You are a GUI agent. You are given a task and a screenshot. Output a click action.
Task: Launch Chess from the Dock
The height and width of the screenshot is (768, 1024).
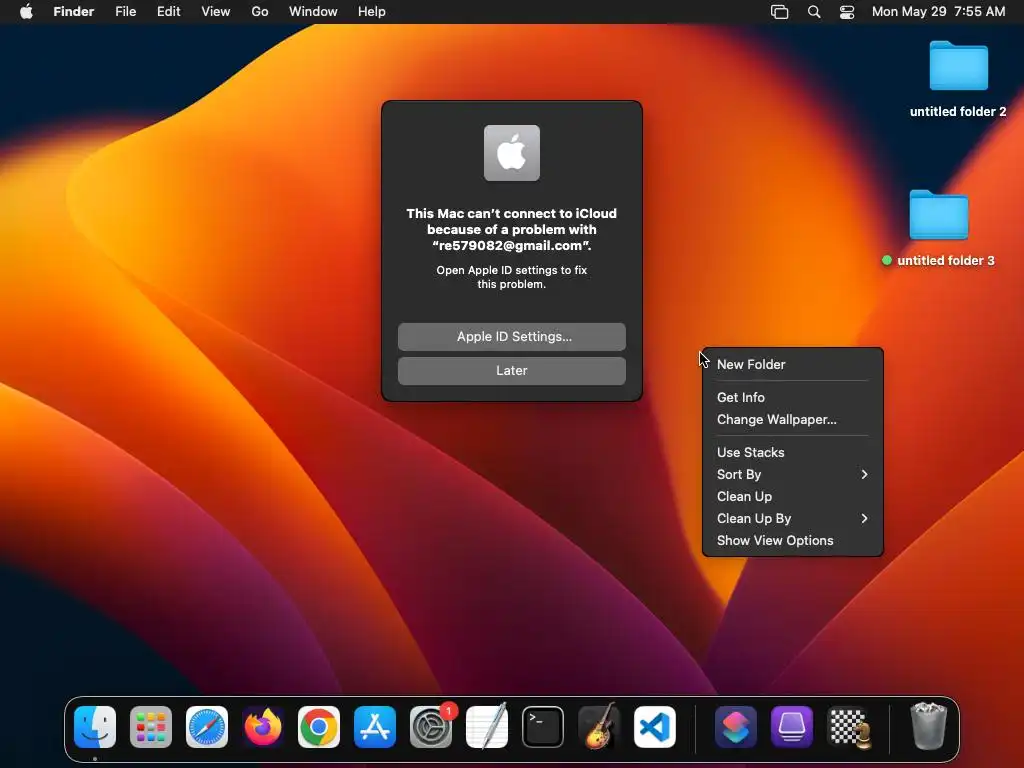pos(848,727)
